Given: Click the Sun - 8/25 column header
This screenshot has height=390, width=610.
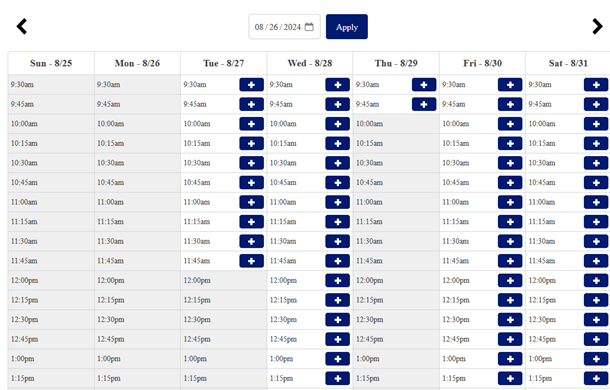Looking at the screenshot, I should (51, 63).
